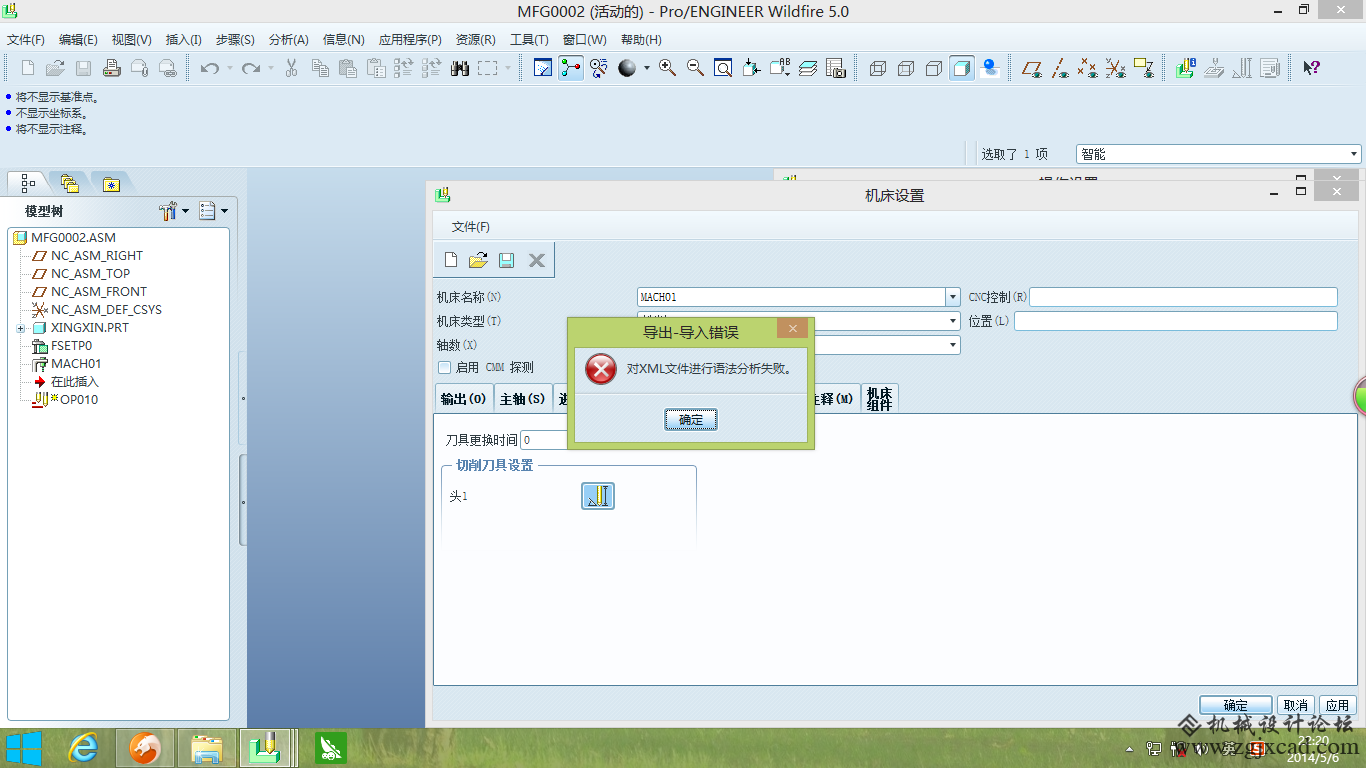Click the shaded sphere appearance icon
This screenshot has height=768, width=1366.
[x=627, y=68]
